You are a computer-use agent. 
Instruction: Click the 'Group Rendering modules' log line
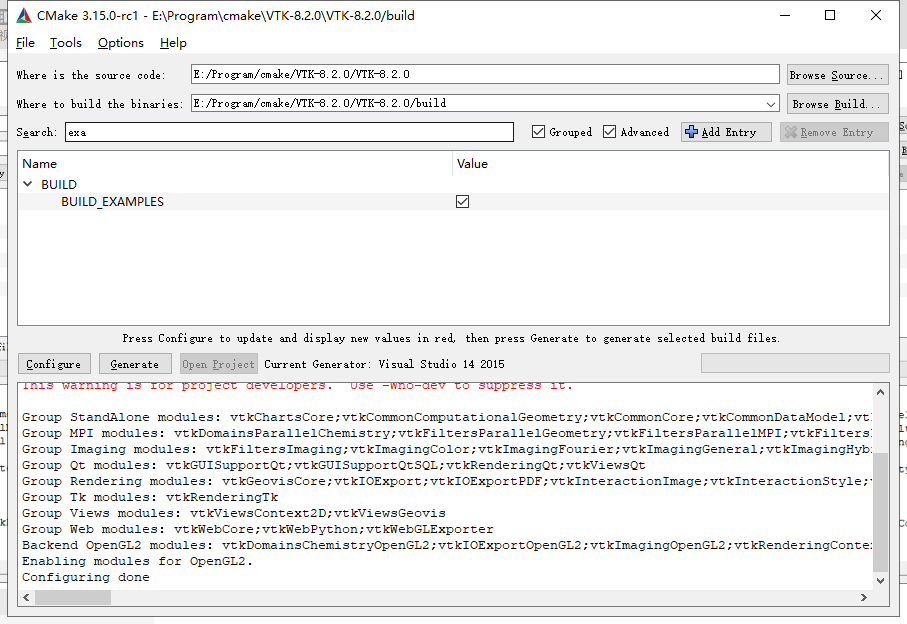447,481
